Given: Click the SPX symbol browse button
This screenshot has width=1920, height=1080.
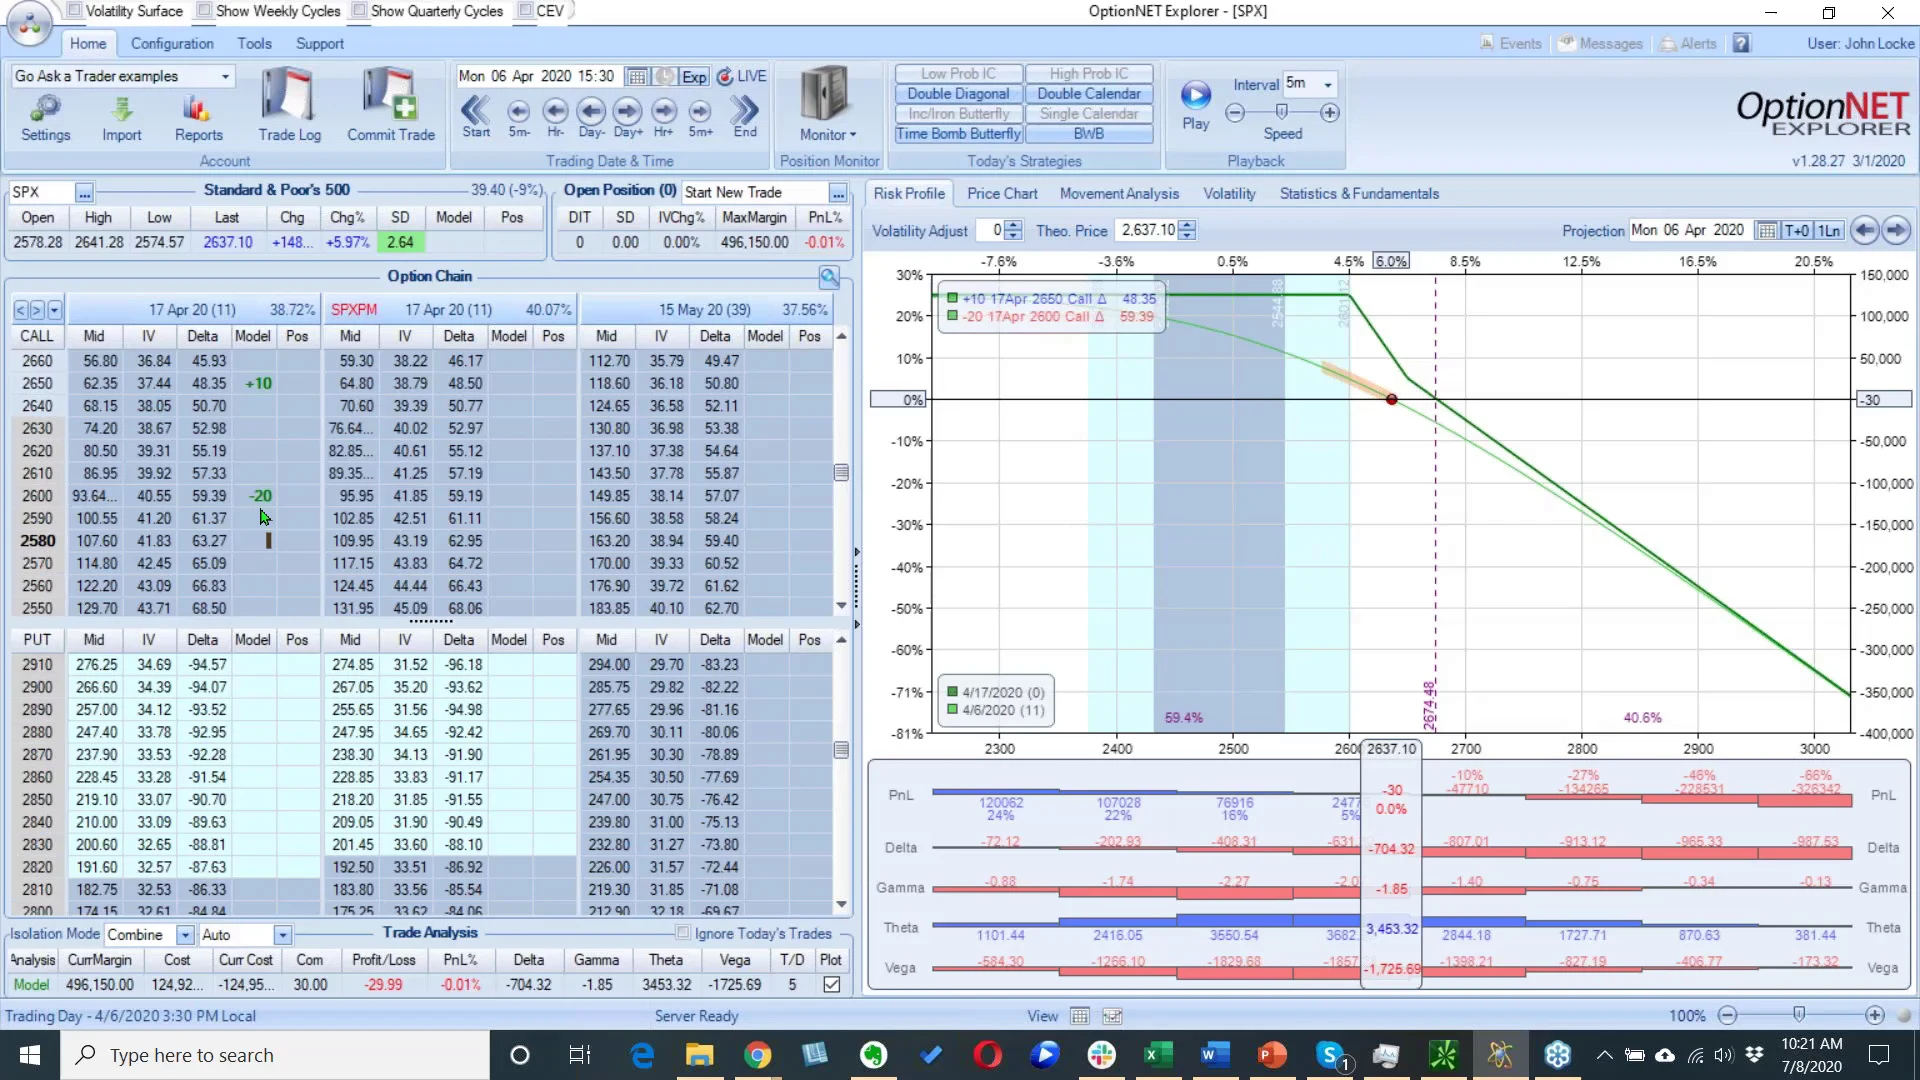Looking at the screenshot, I should [84, 192].
